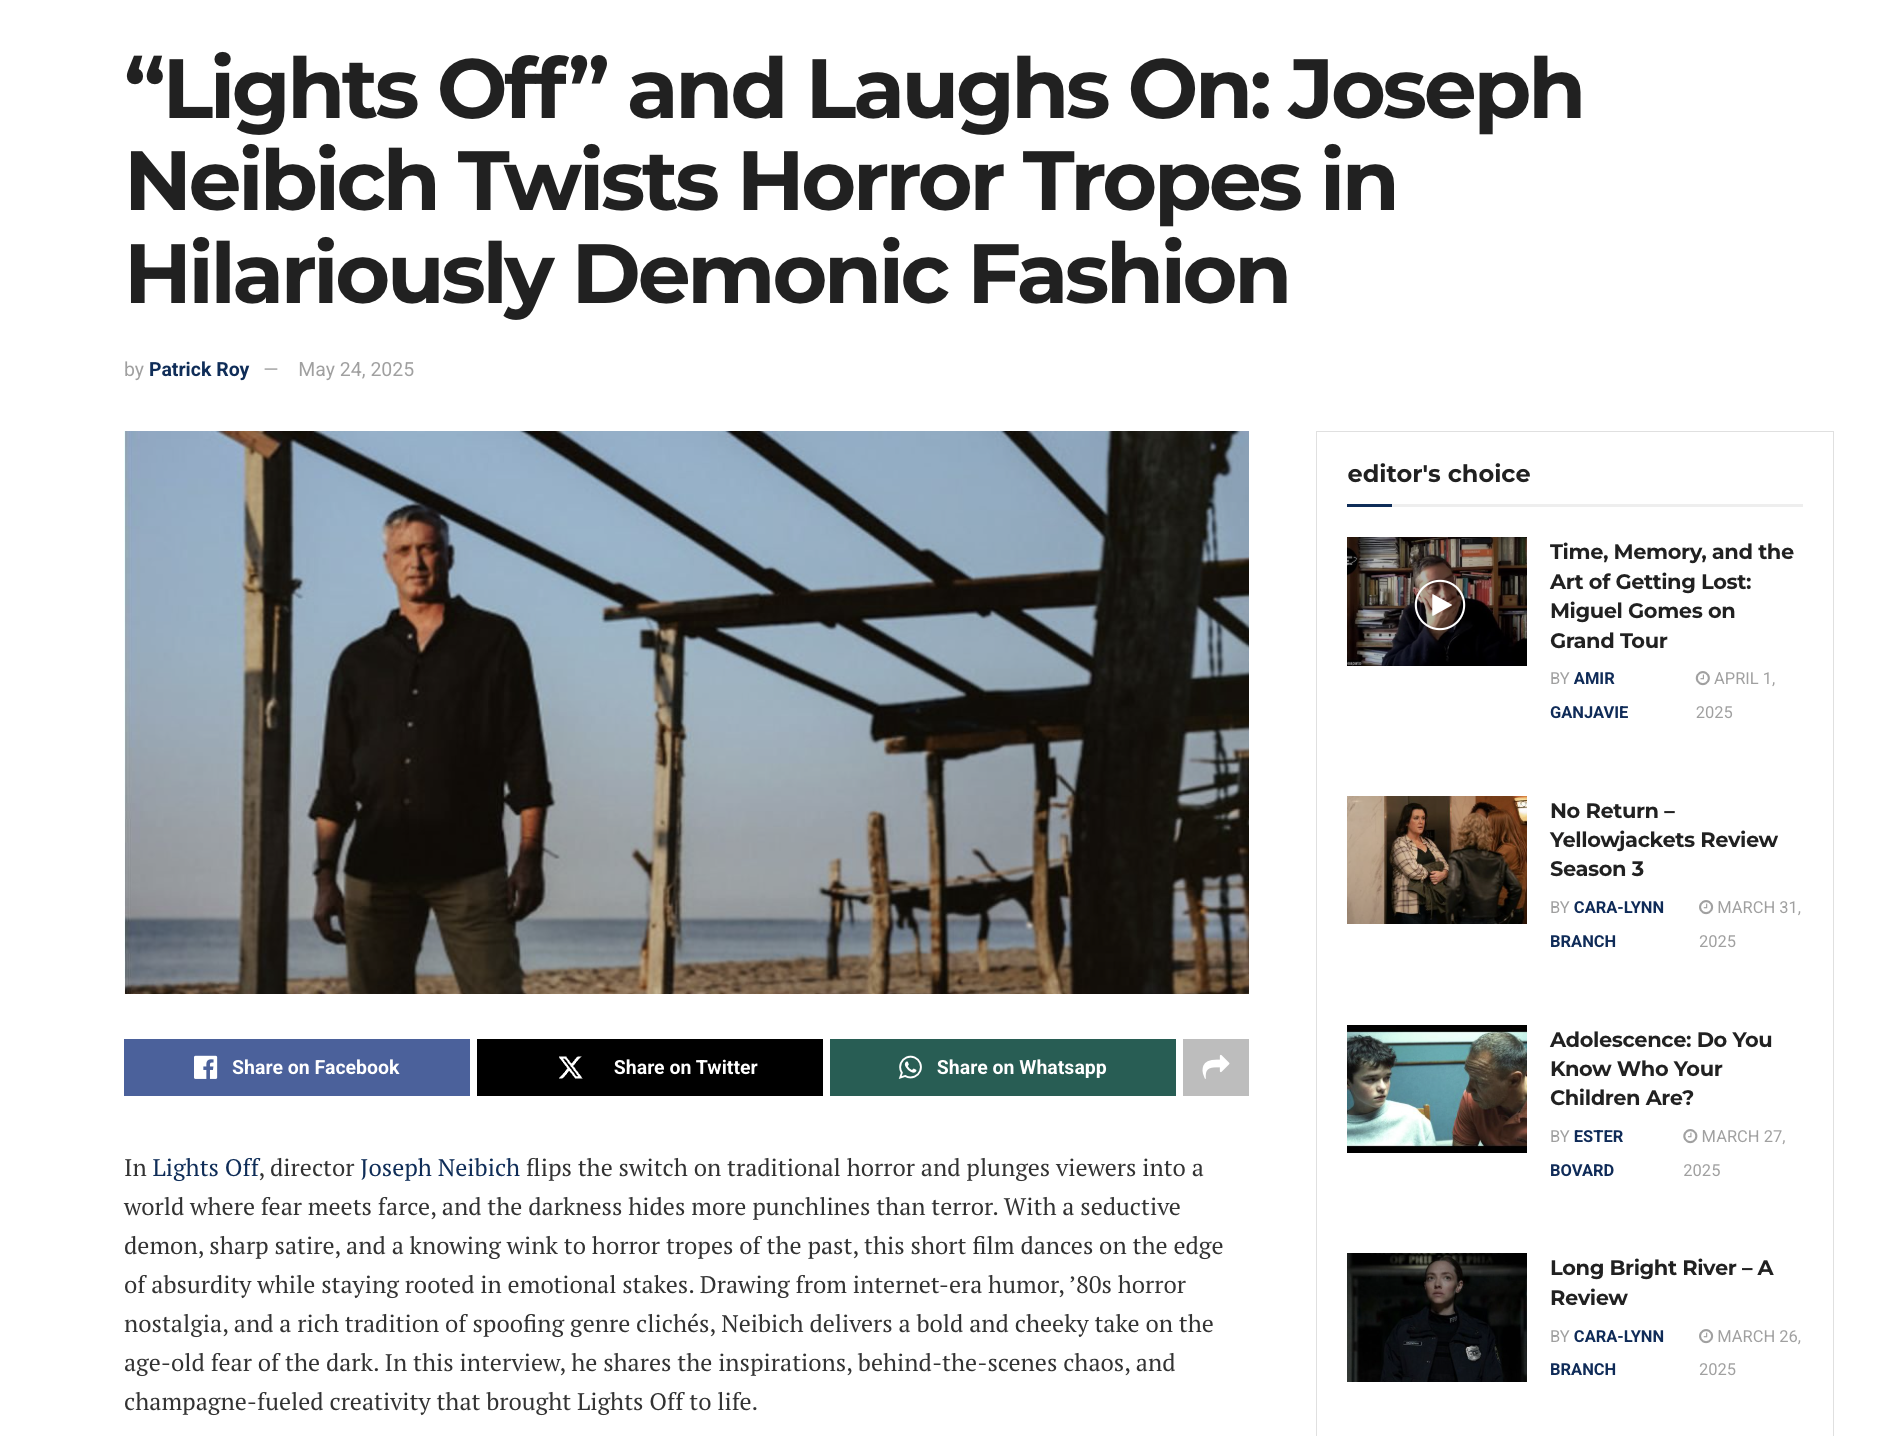
Task: View author Amir Ganjavie's page
Action: (1589, 695)
